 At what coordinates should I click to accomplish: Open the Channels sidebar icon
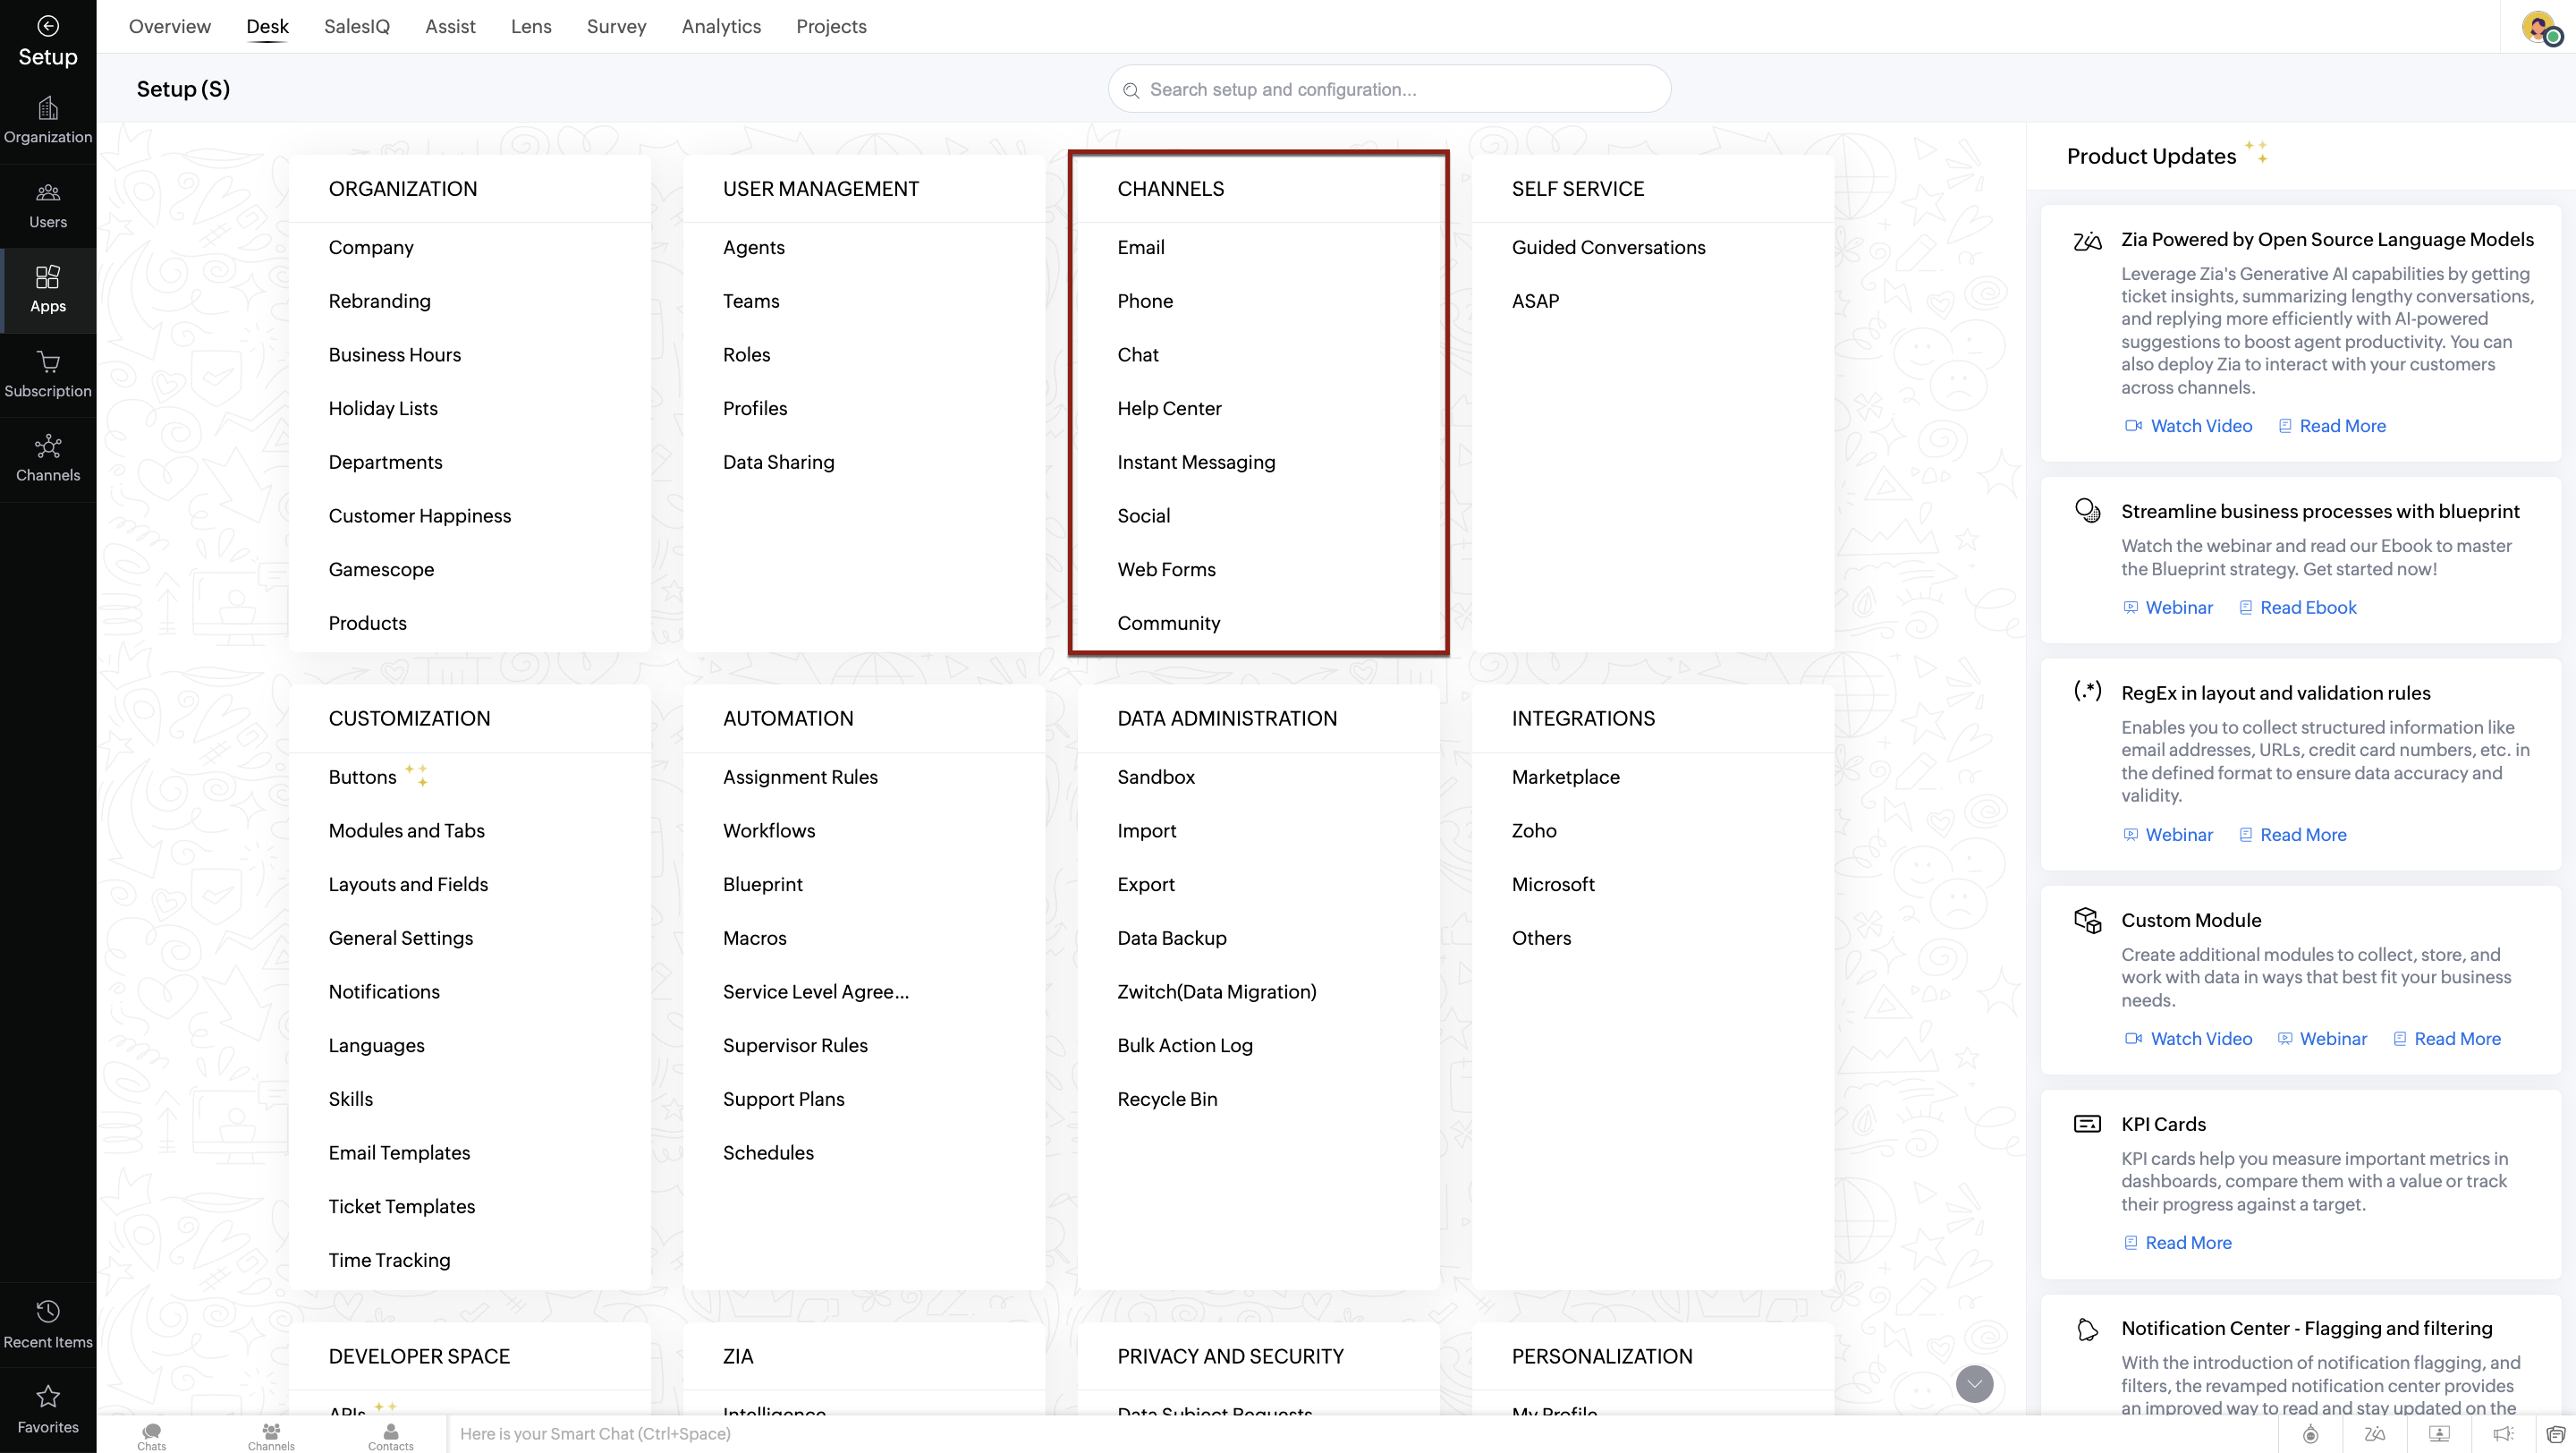click(48, 458)
